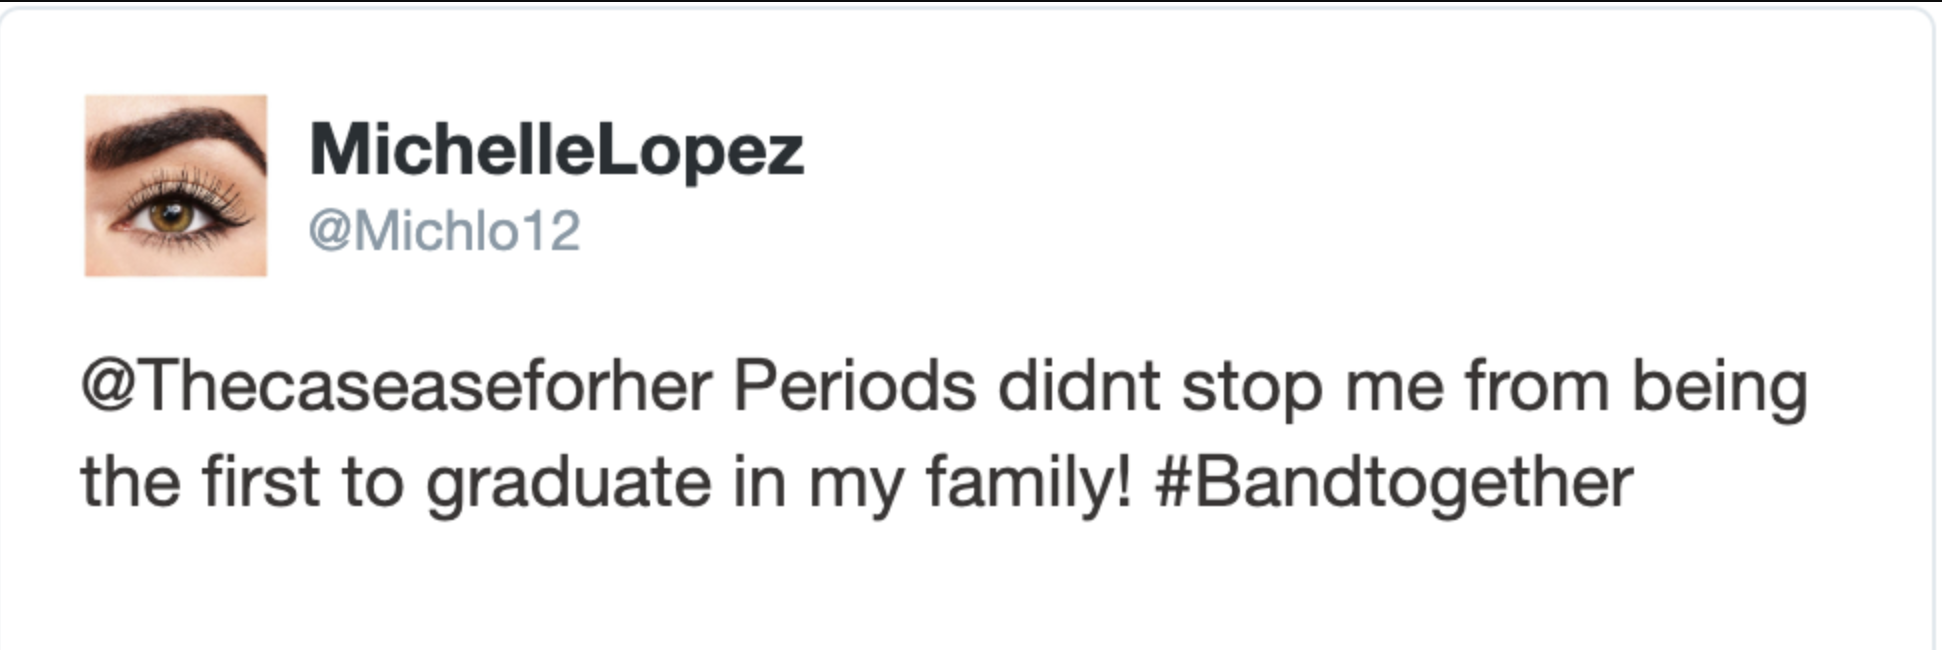1942x650 pixels.
Task: Click the word "Periods" in the tweet
Action: (x=854, y=387)
